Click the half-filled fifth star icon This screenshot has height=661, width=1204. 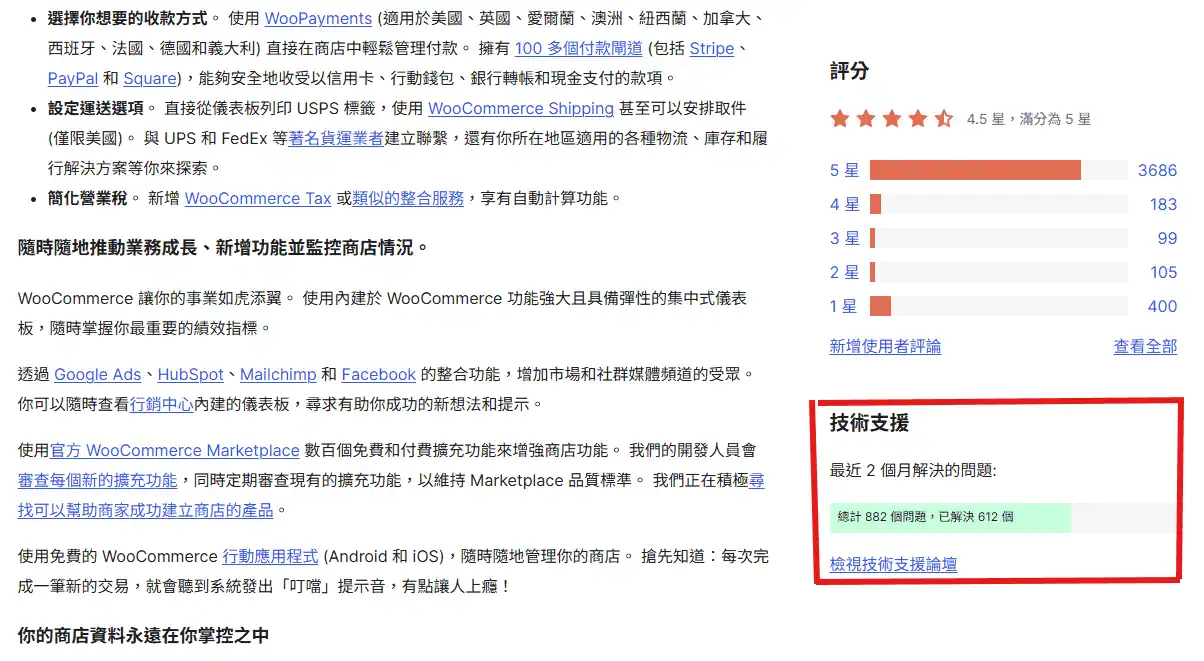pos(944,119)
